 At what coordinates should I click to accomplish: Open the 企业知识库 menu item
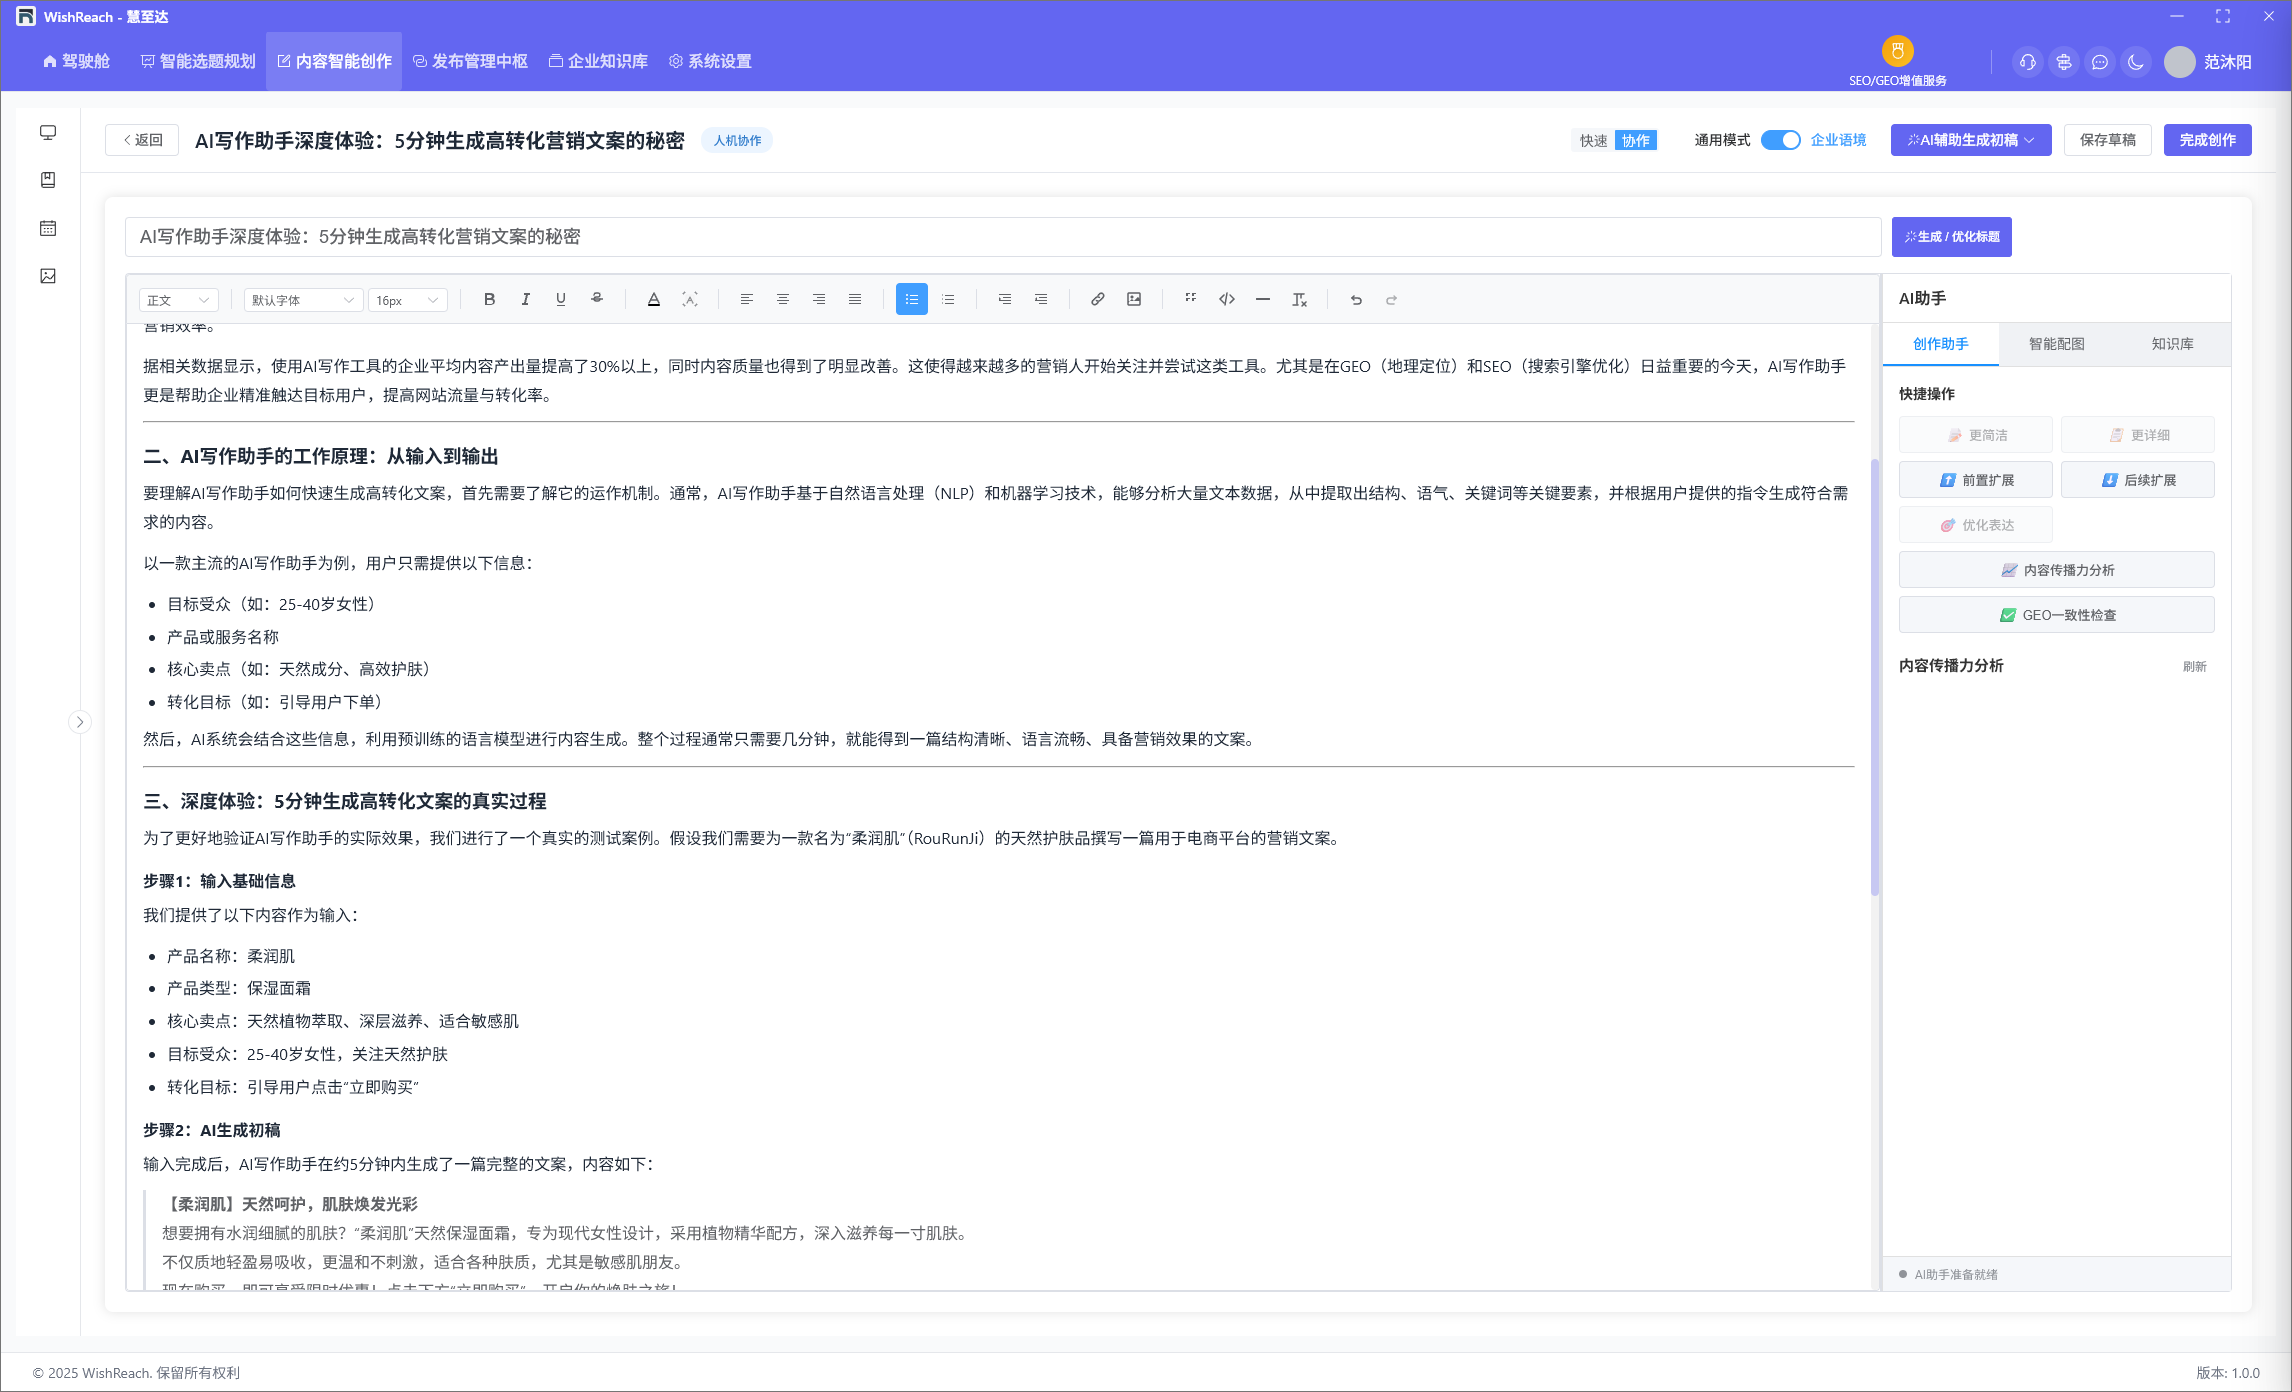(598, 61)
